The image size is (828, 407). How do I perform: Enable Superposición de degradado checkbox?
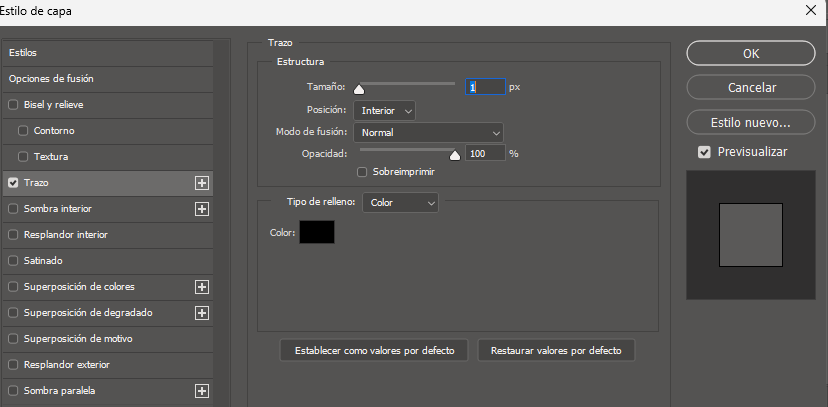point(13,313)
